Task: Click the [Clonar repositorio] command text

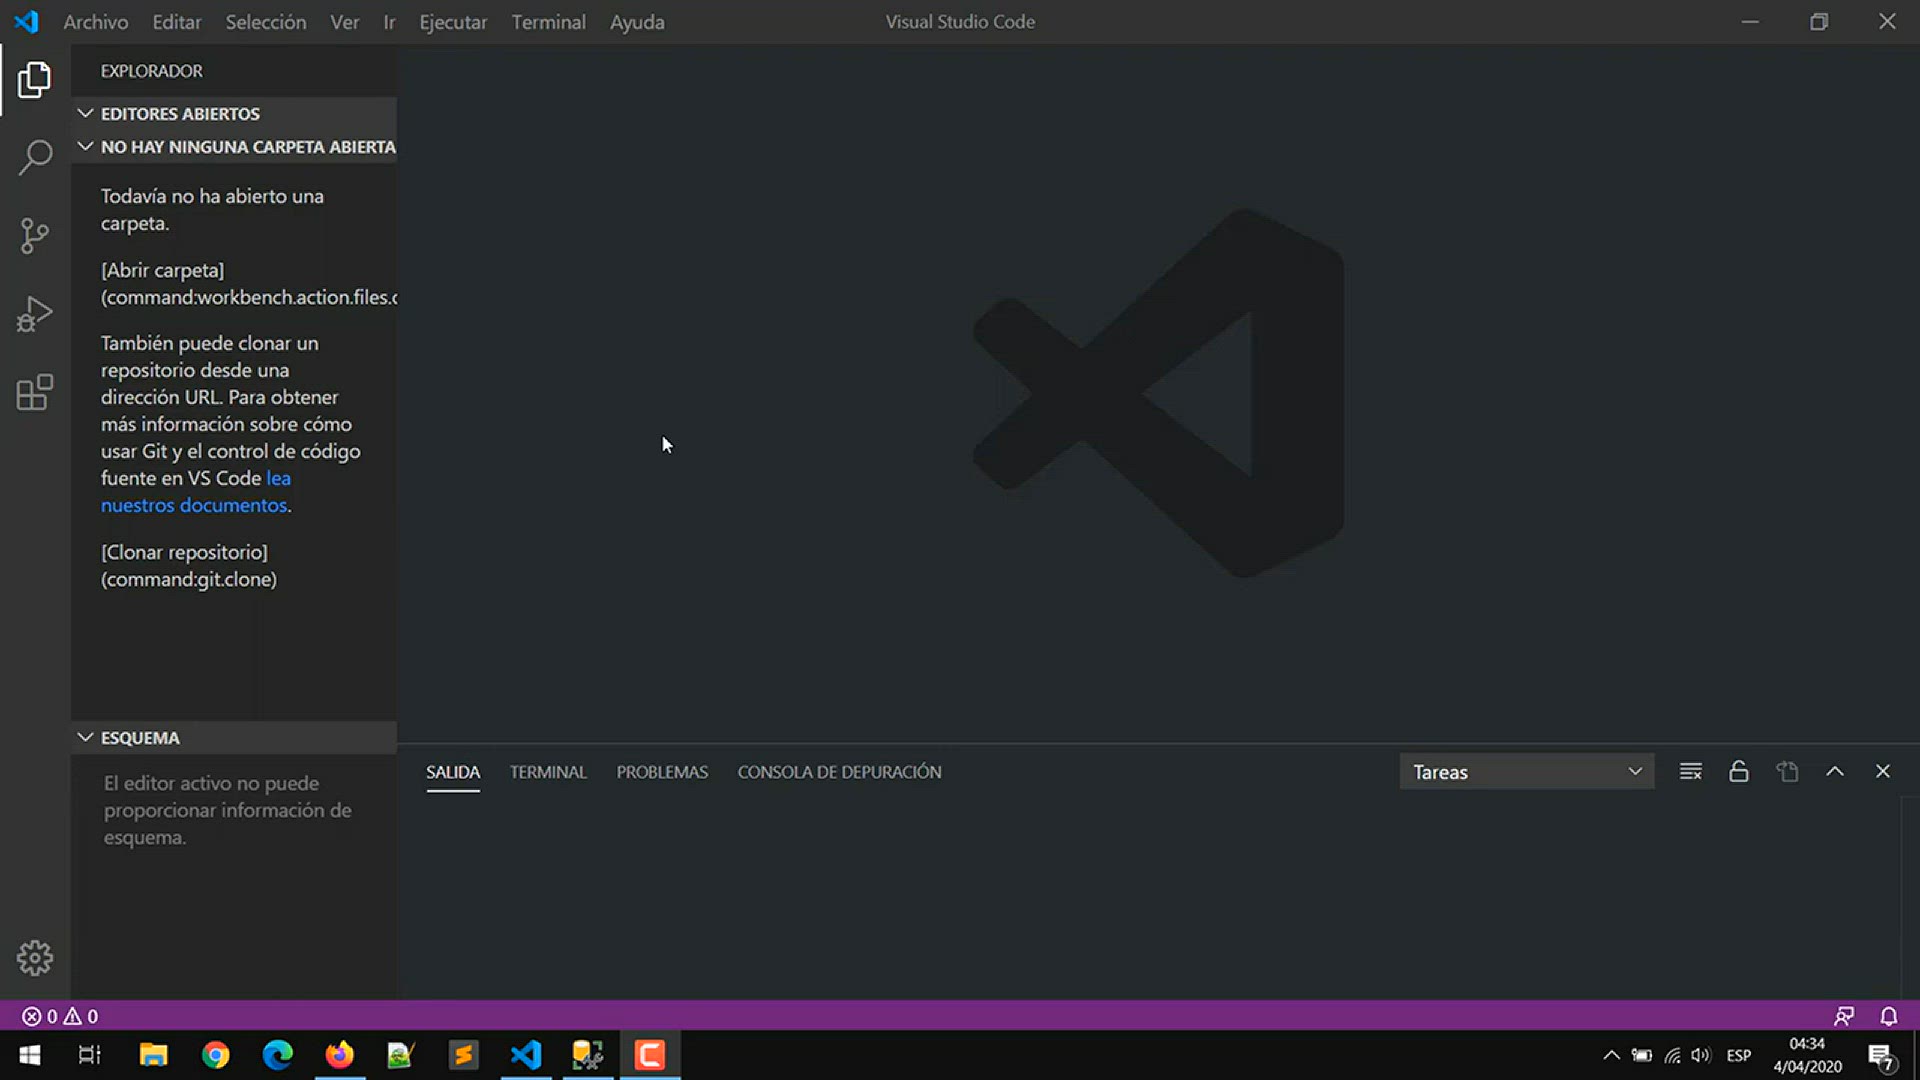Action: (184, 552)
